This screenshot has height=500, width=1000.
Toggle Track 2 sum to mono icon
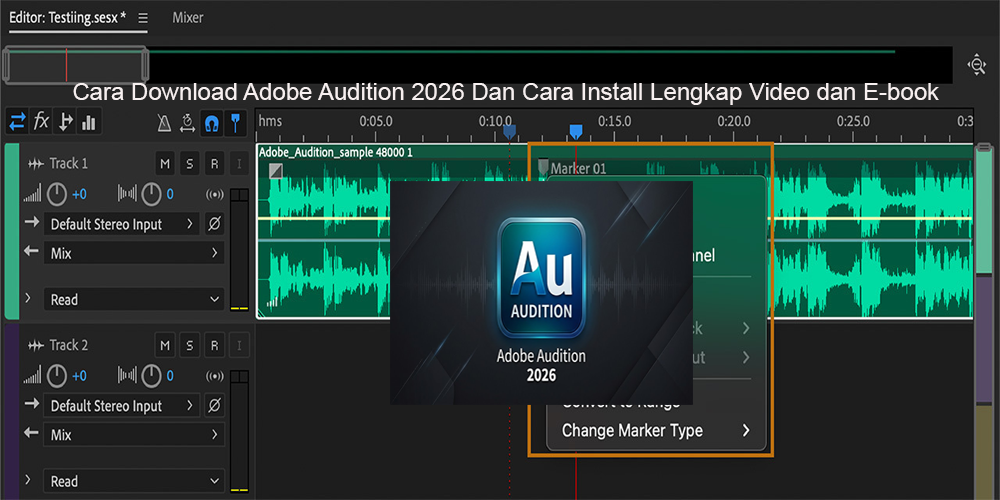tap(214, 376)
